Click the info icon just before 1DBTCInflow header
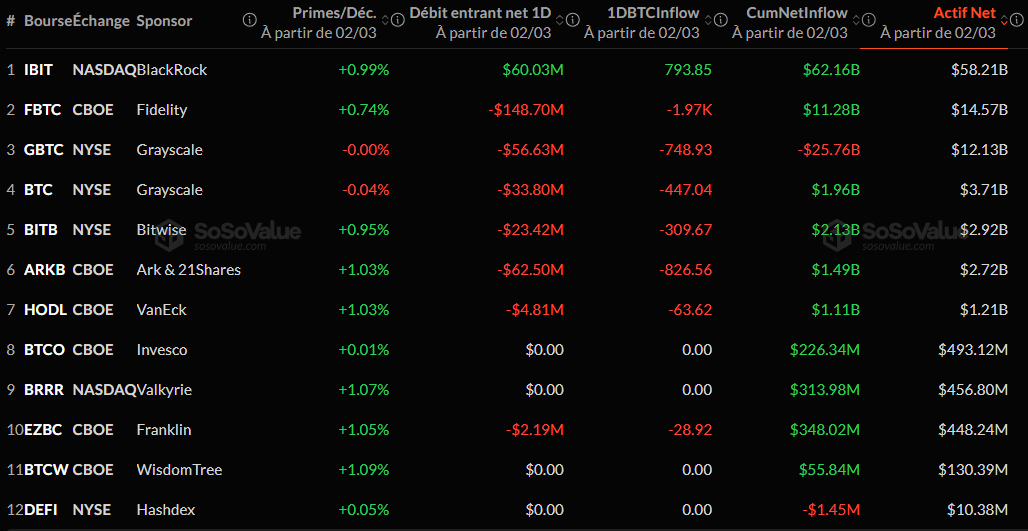1028x531 pixels. (571, 20)
